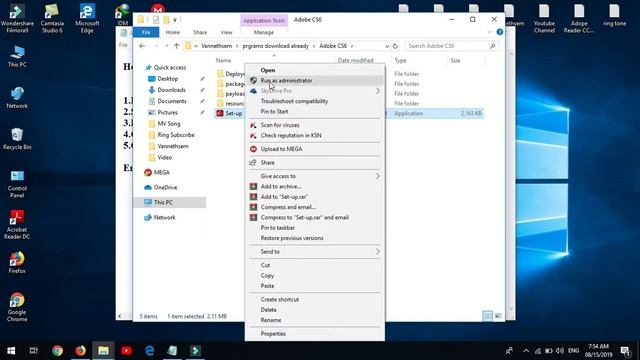
Task: Open address bar history dropdown
Action: 387,46
